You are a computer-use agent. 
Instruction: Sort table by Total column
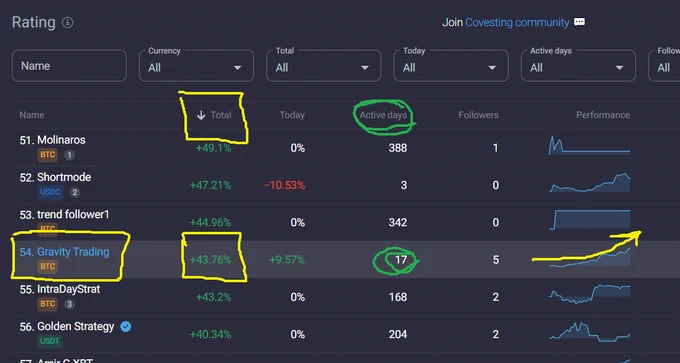click(221, 115)
